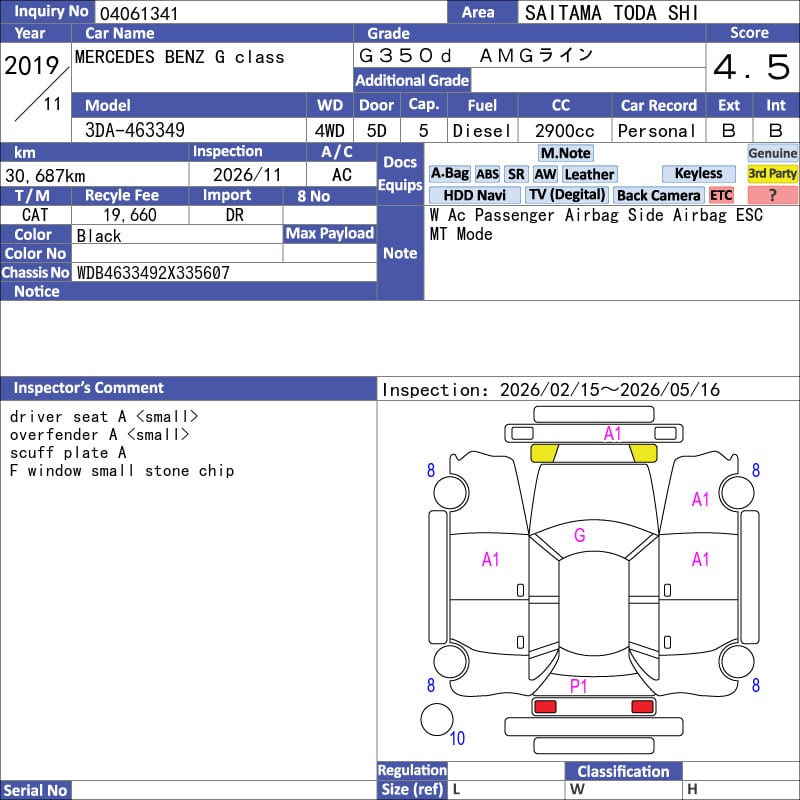Select the spare tire circle marked 10

tap(436, 719)
